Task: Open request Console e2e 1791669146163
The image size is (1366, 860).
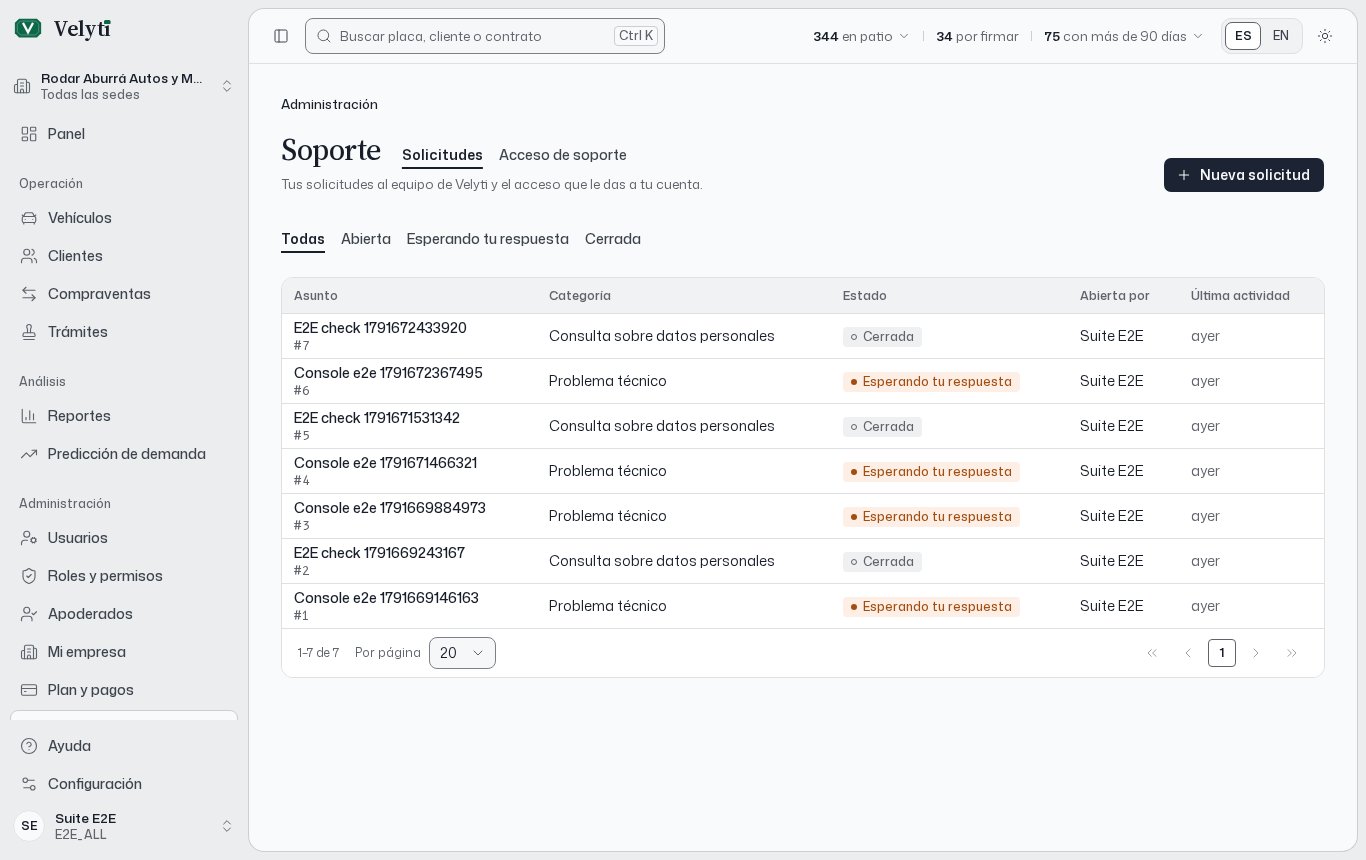Action: click(x=386, y=598)
